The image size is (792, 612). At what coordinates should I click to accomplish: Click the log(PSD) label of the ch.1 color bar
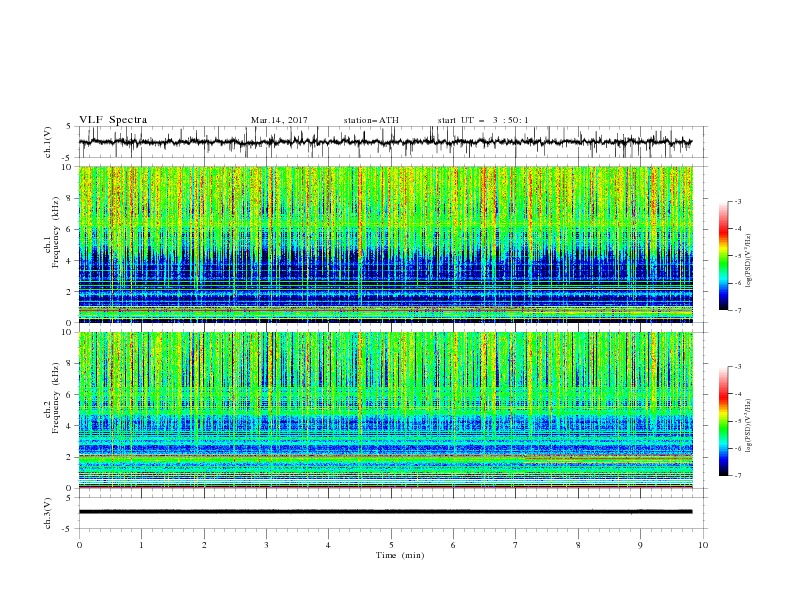point(749,261)
